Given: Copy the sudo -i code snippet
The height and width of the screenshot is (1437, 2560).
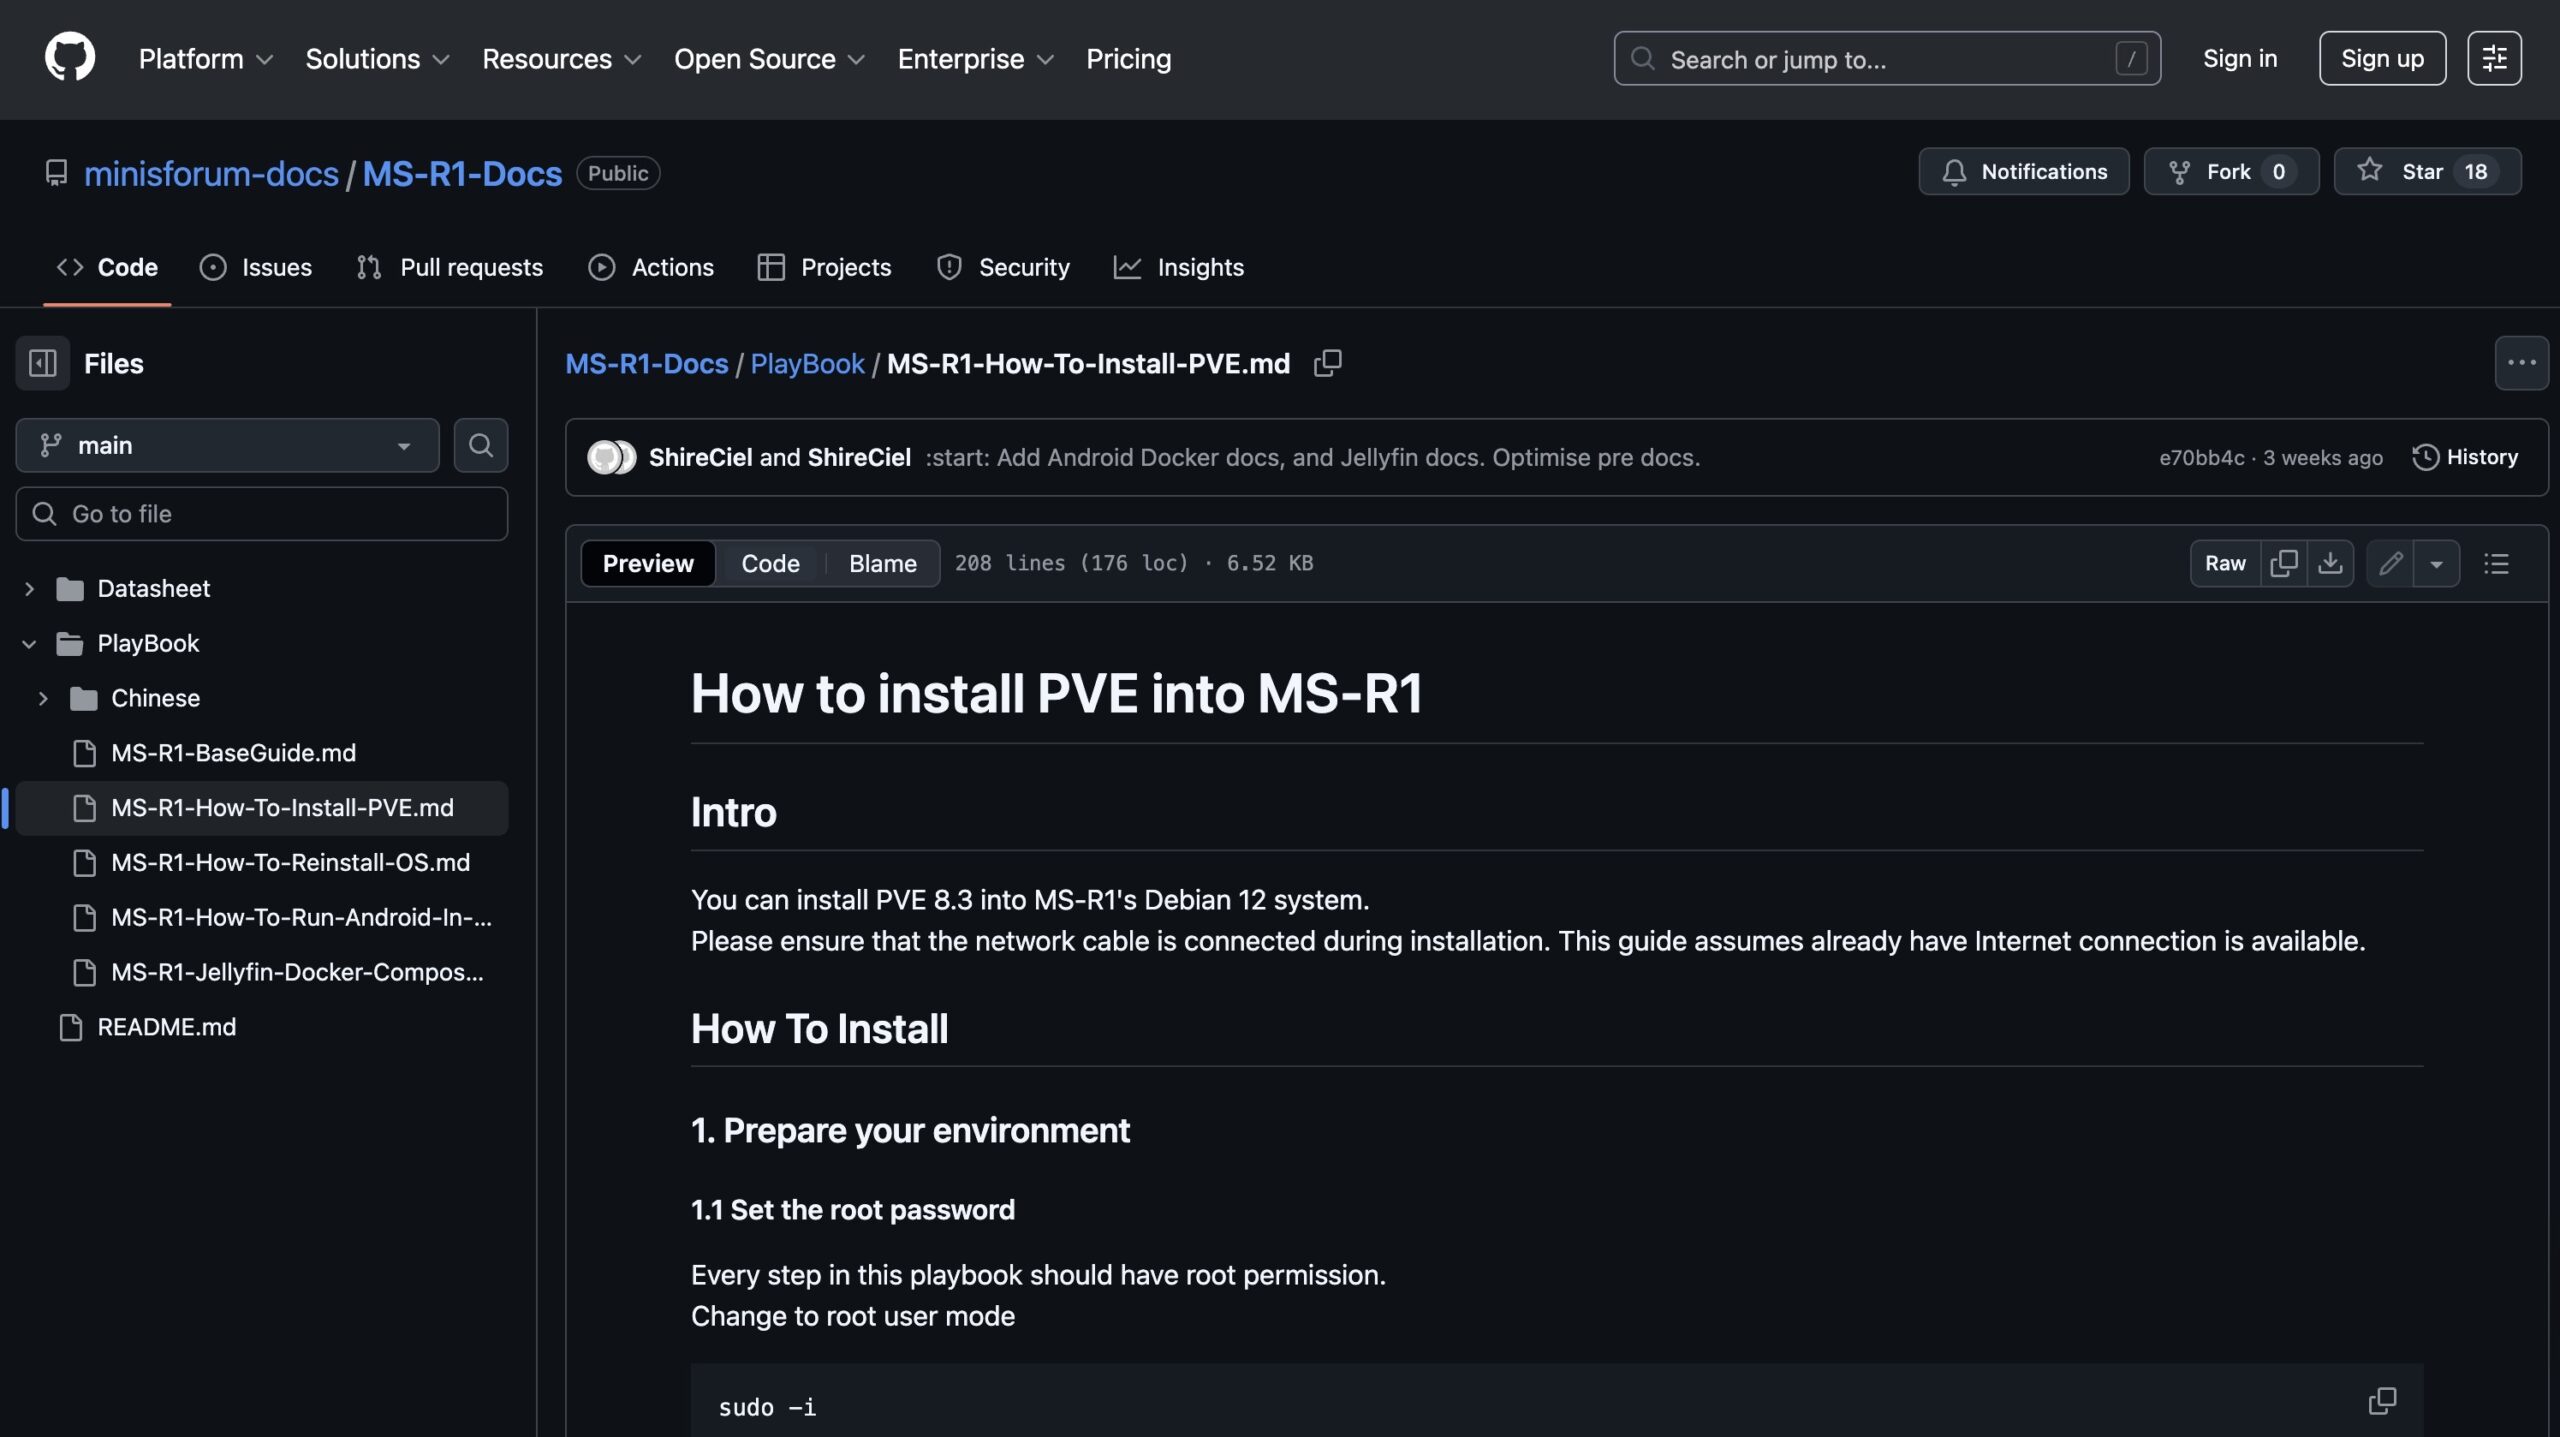Looking at the screenshot, I should click(x=2382, y=1400).
